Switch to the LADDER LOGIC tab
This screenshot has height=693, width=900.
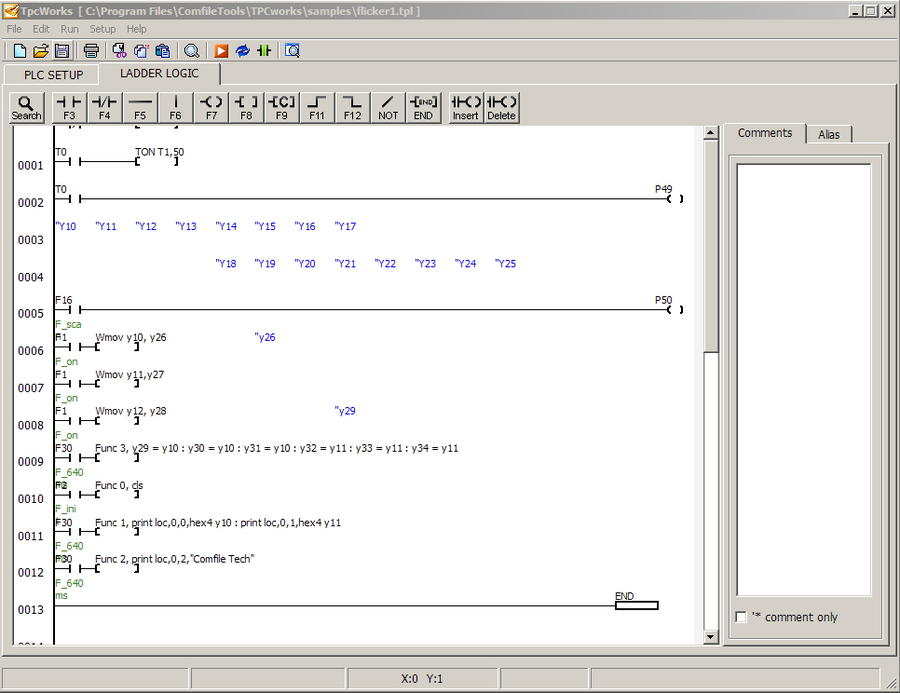[x=159, y=73]
